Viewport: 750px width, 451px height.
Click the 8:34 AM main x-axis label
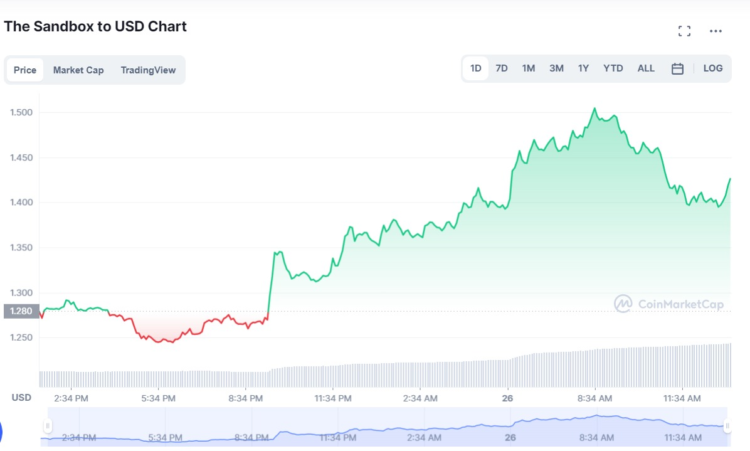tap(595, 398)
